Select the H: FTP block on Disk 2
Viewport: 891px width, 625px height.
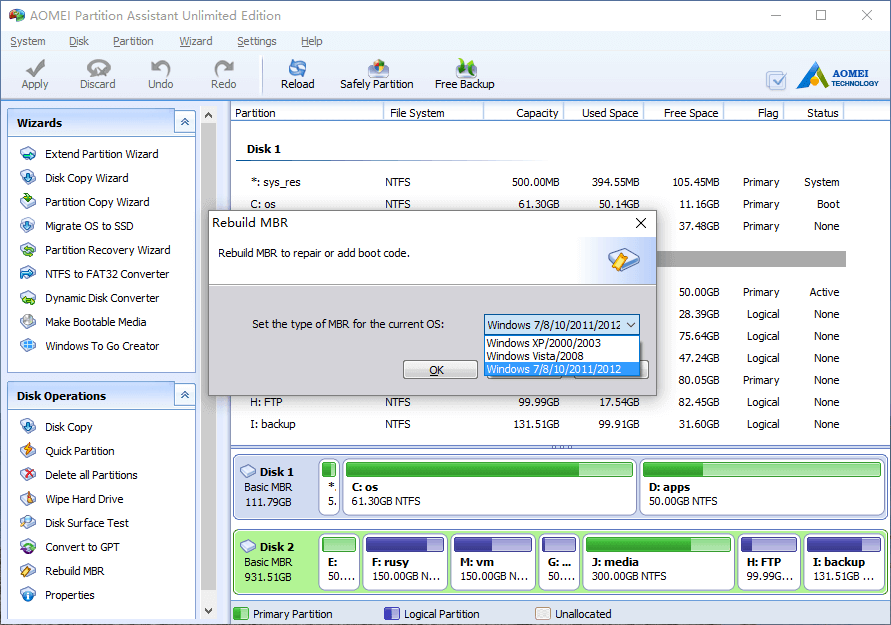pyautogui.click(x=769, y=562)
